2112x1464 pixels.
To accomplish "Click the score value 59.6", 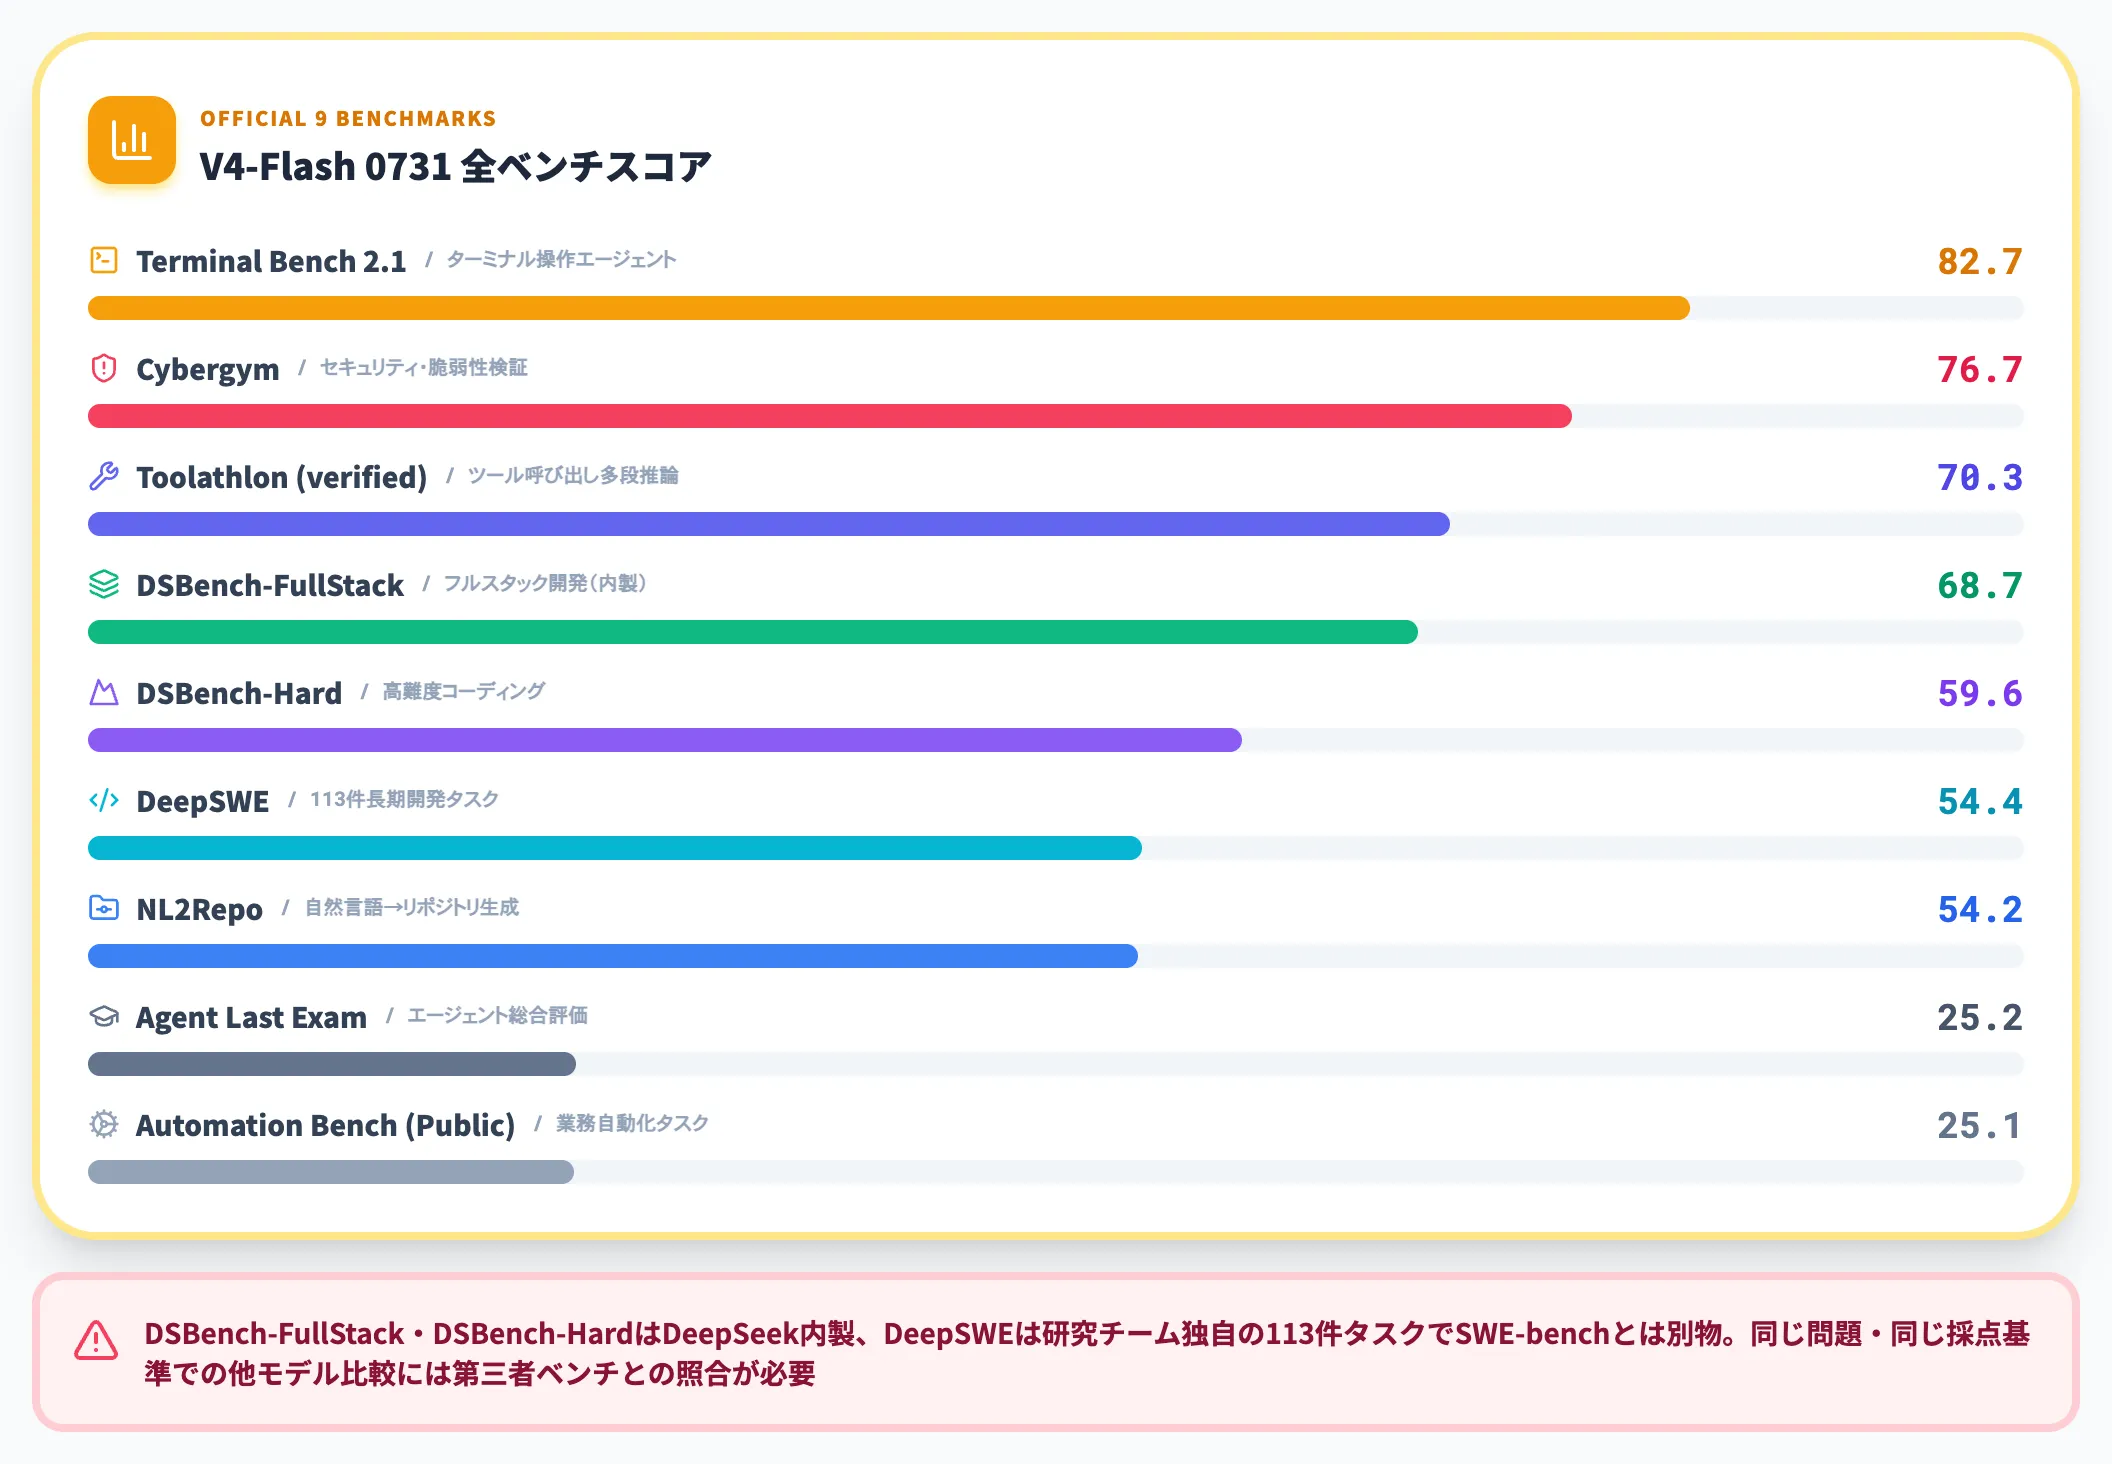I will (1980, 693).
